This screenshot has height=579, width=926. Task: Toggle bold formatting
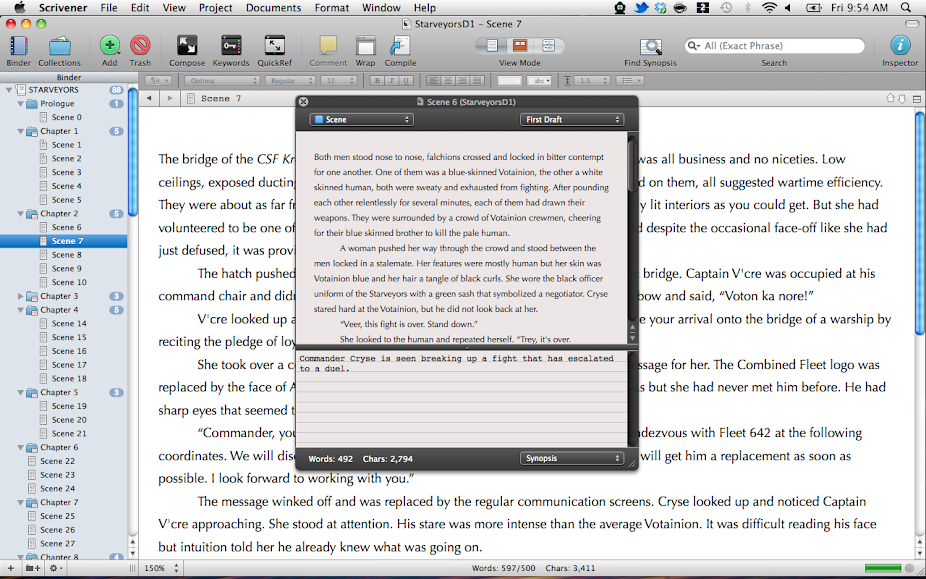click(377, 81)
